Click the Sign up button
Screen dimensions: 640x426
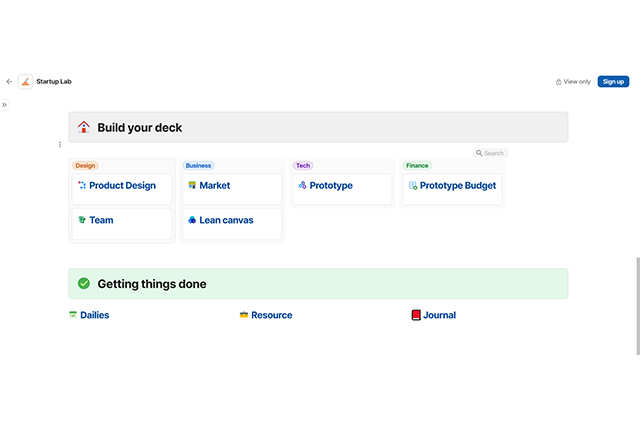tap(613, 82)
